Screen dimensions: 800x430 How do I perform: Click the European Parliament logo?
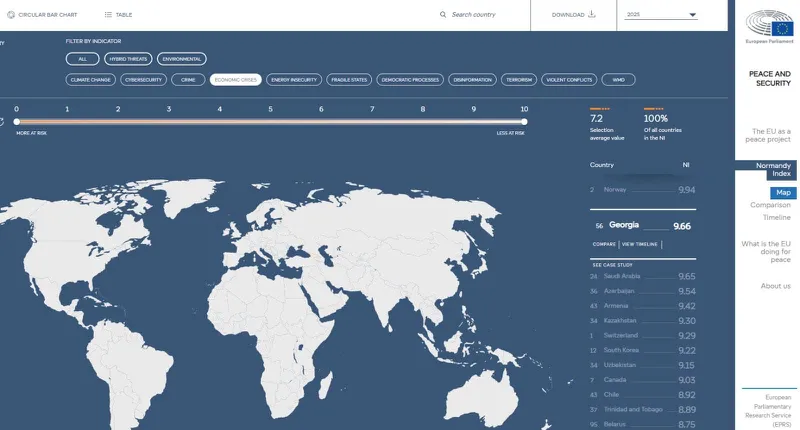(x=769, y=27)
